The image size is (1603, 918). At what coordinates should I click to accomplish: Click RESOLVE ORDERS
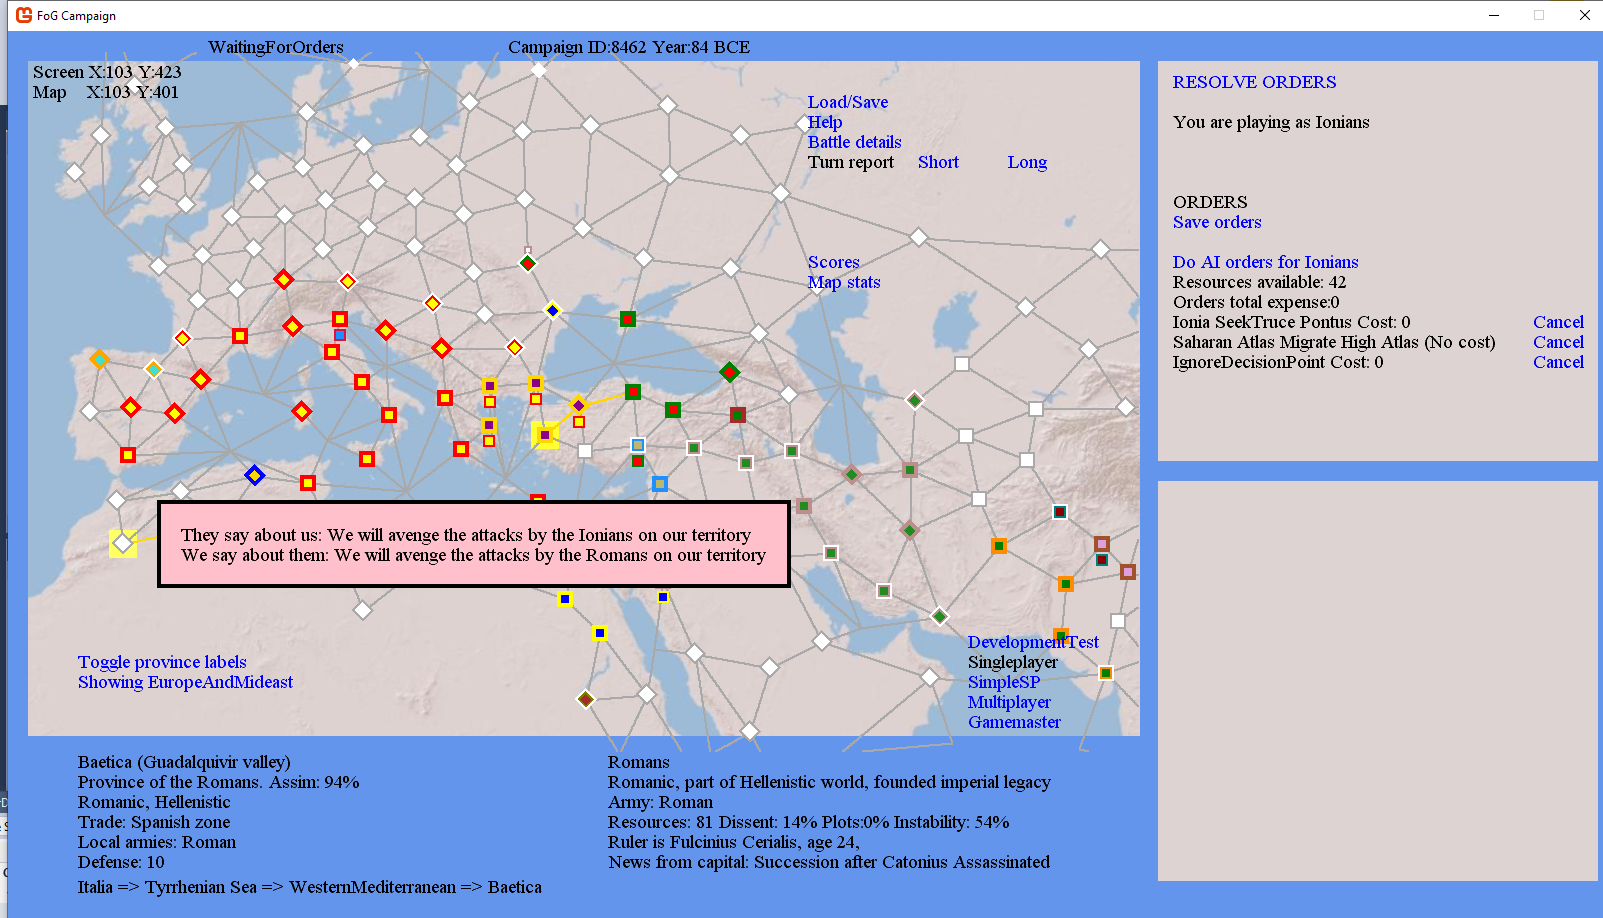click(x=1254, y=82)
